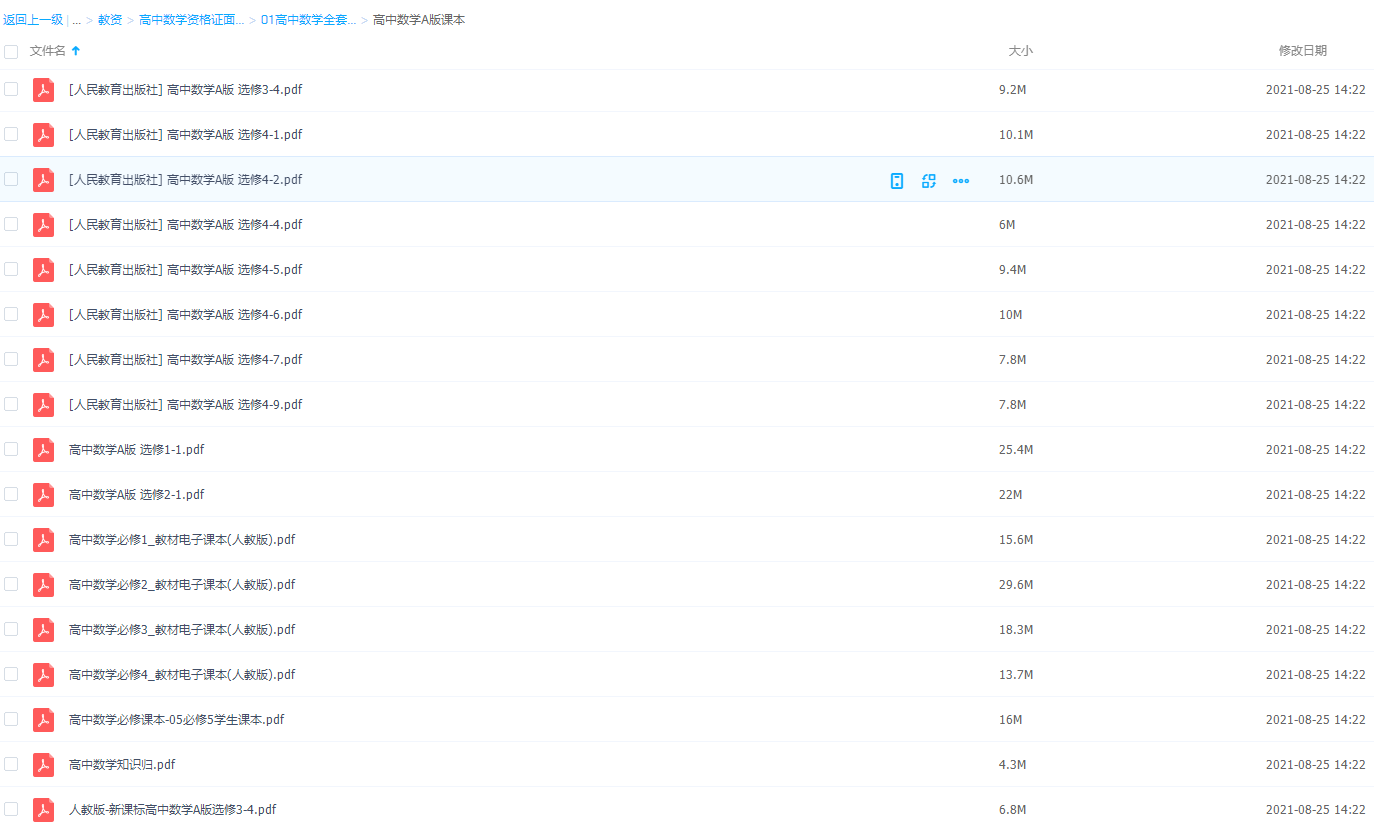Open more options for 选修4-2.pdf
This screenshot has height=826, width=1374.
coord(961,181)
